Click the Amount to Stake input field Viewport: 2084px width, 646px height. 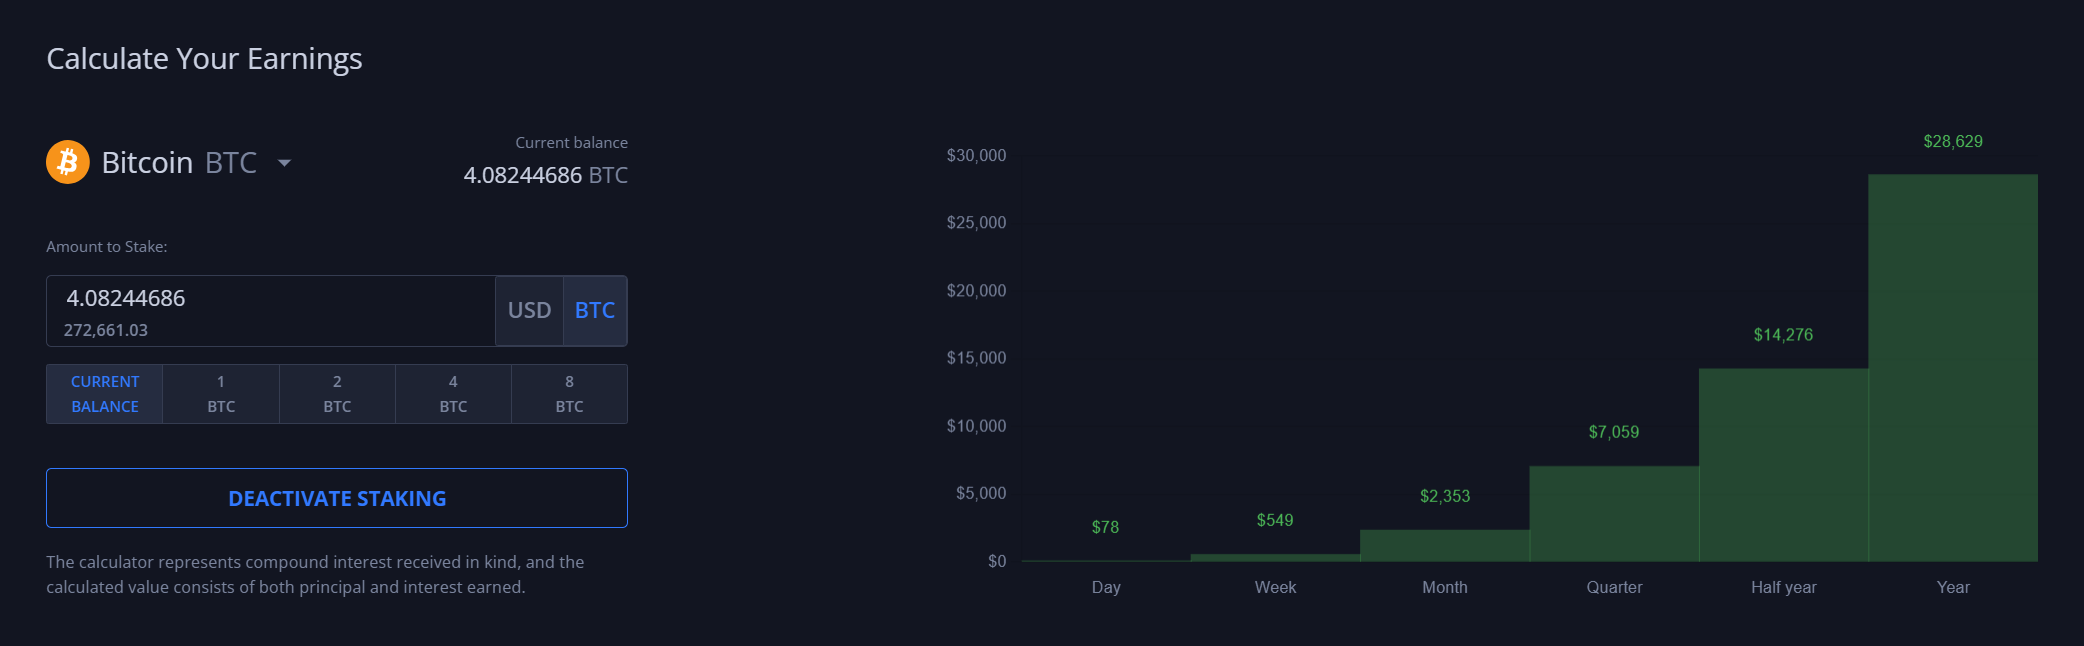click(270, 299)
